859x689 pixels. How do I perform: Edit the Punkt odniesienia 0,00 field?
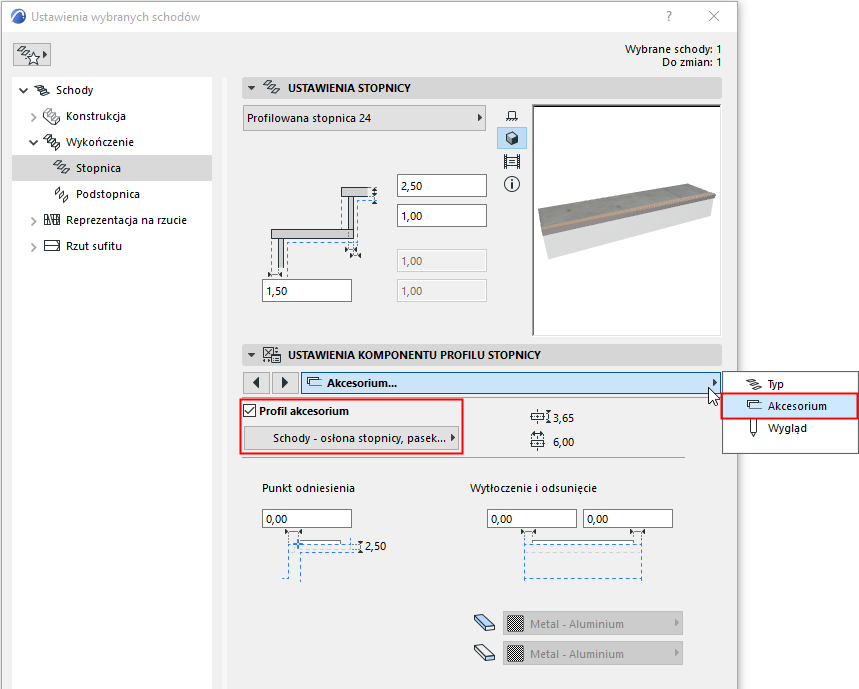point(307,519)
